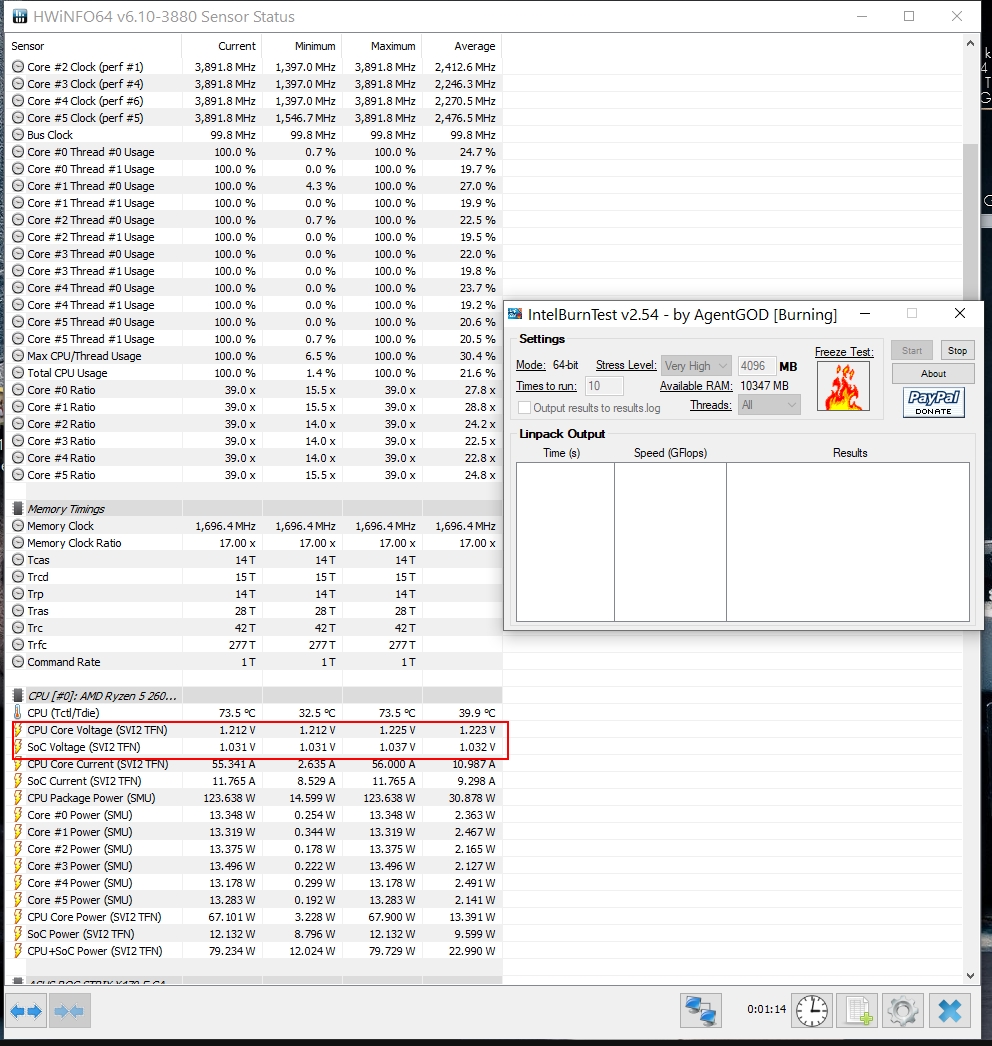Click the Available RAM label

tap(696, 386)
